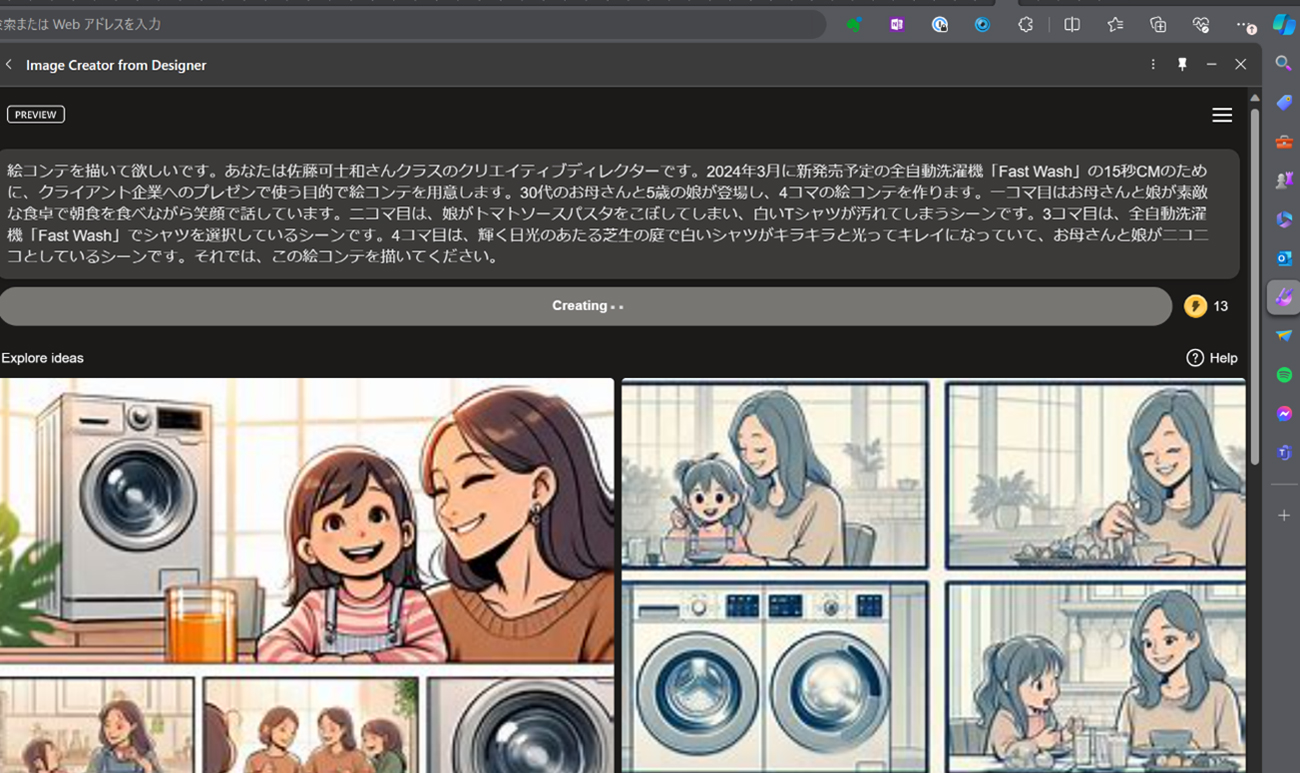Expand the hamburger menu next to PREVIEW

click(1221, 115)
